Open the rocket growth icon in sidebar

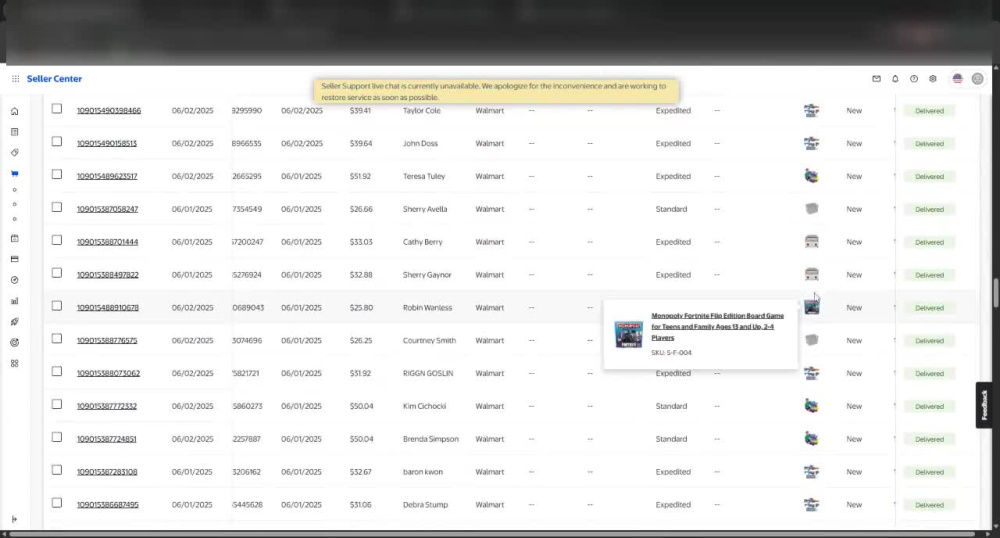[x=15, y=321]
